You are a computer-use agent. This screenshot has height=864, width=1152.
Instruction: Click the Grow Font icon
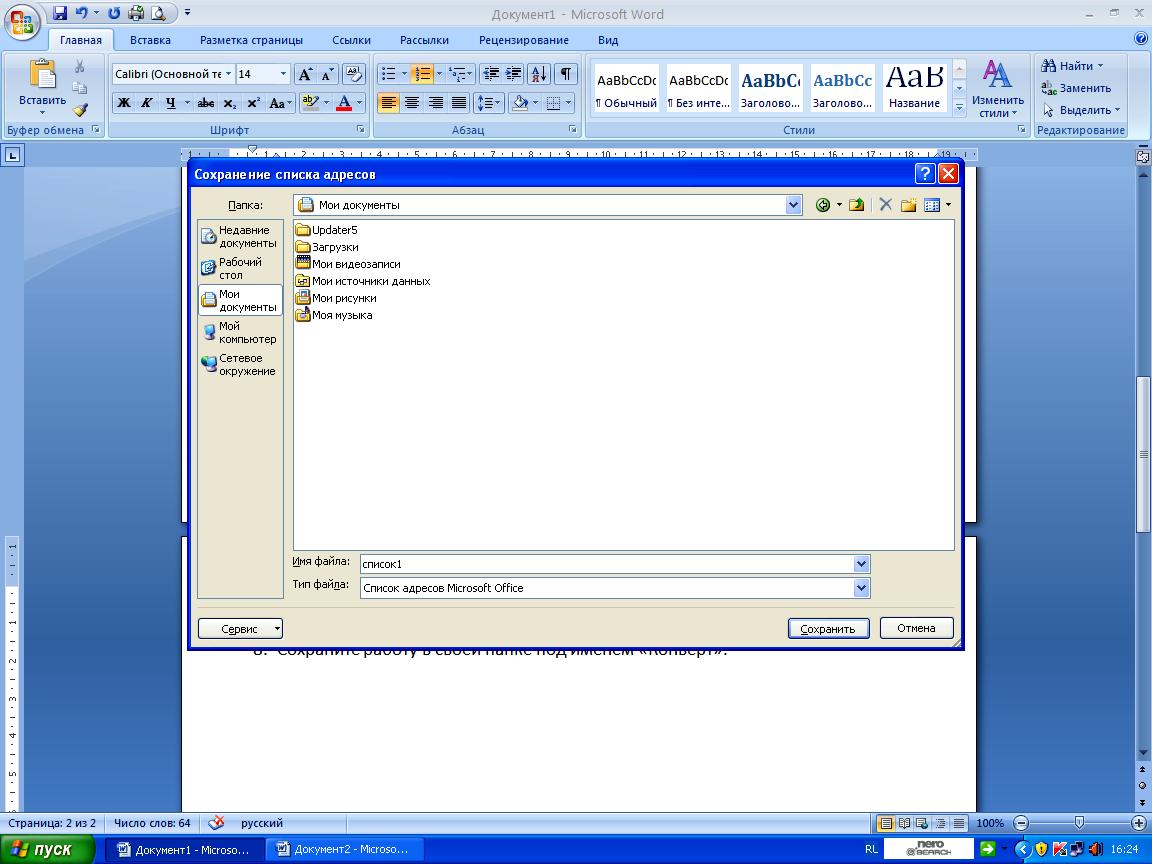[x=305, y=74]
